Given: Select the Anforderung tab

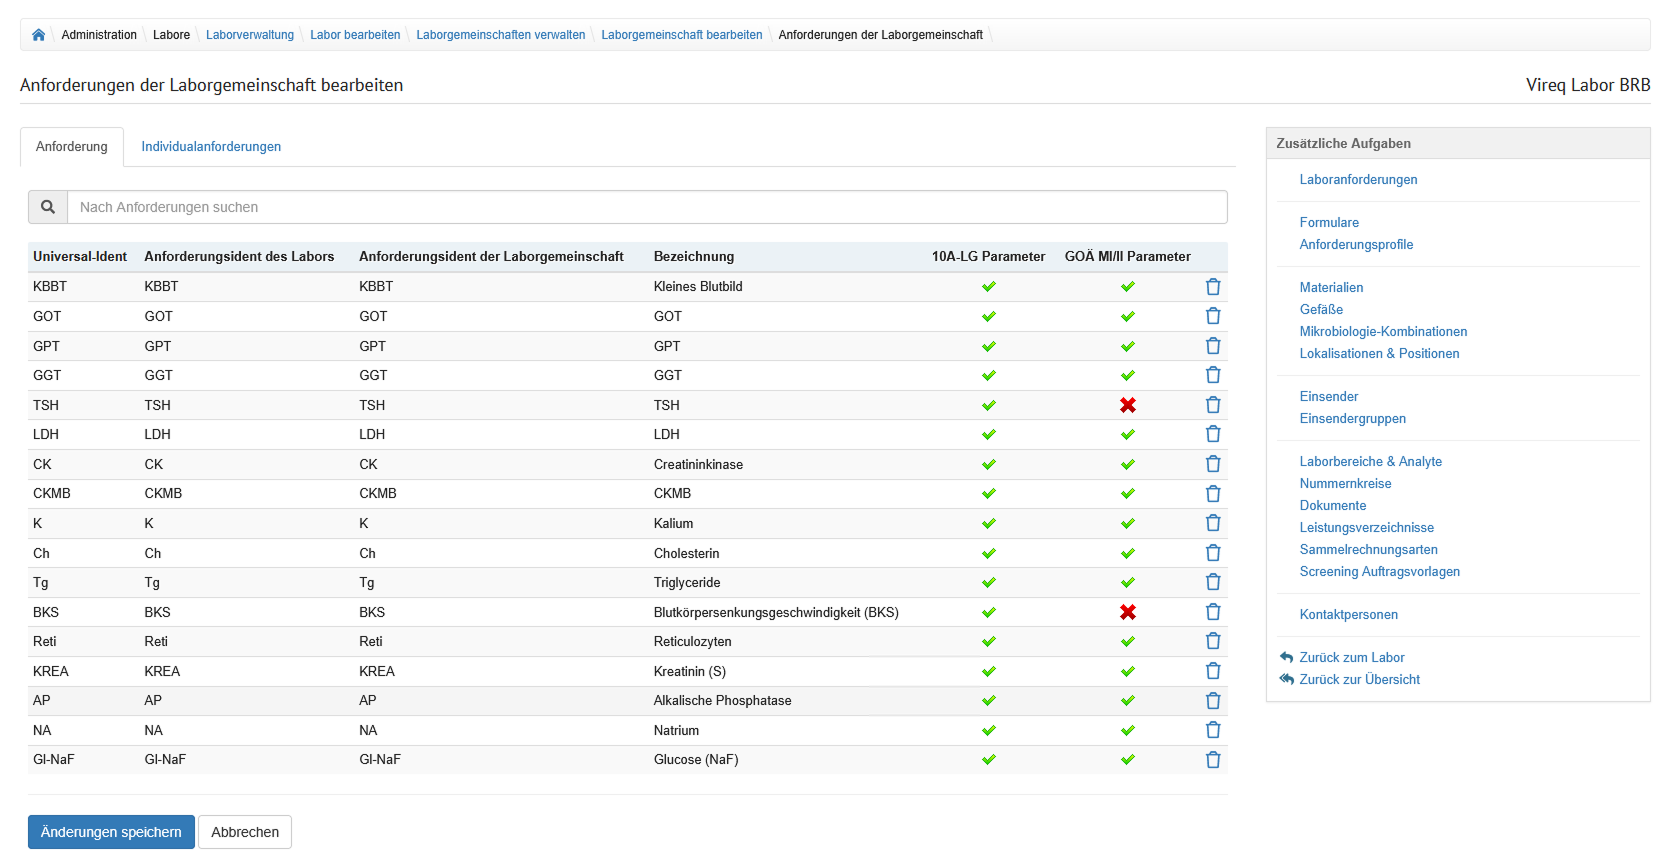Looking at the screenshot, I should (x=72, y=147).
